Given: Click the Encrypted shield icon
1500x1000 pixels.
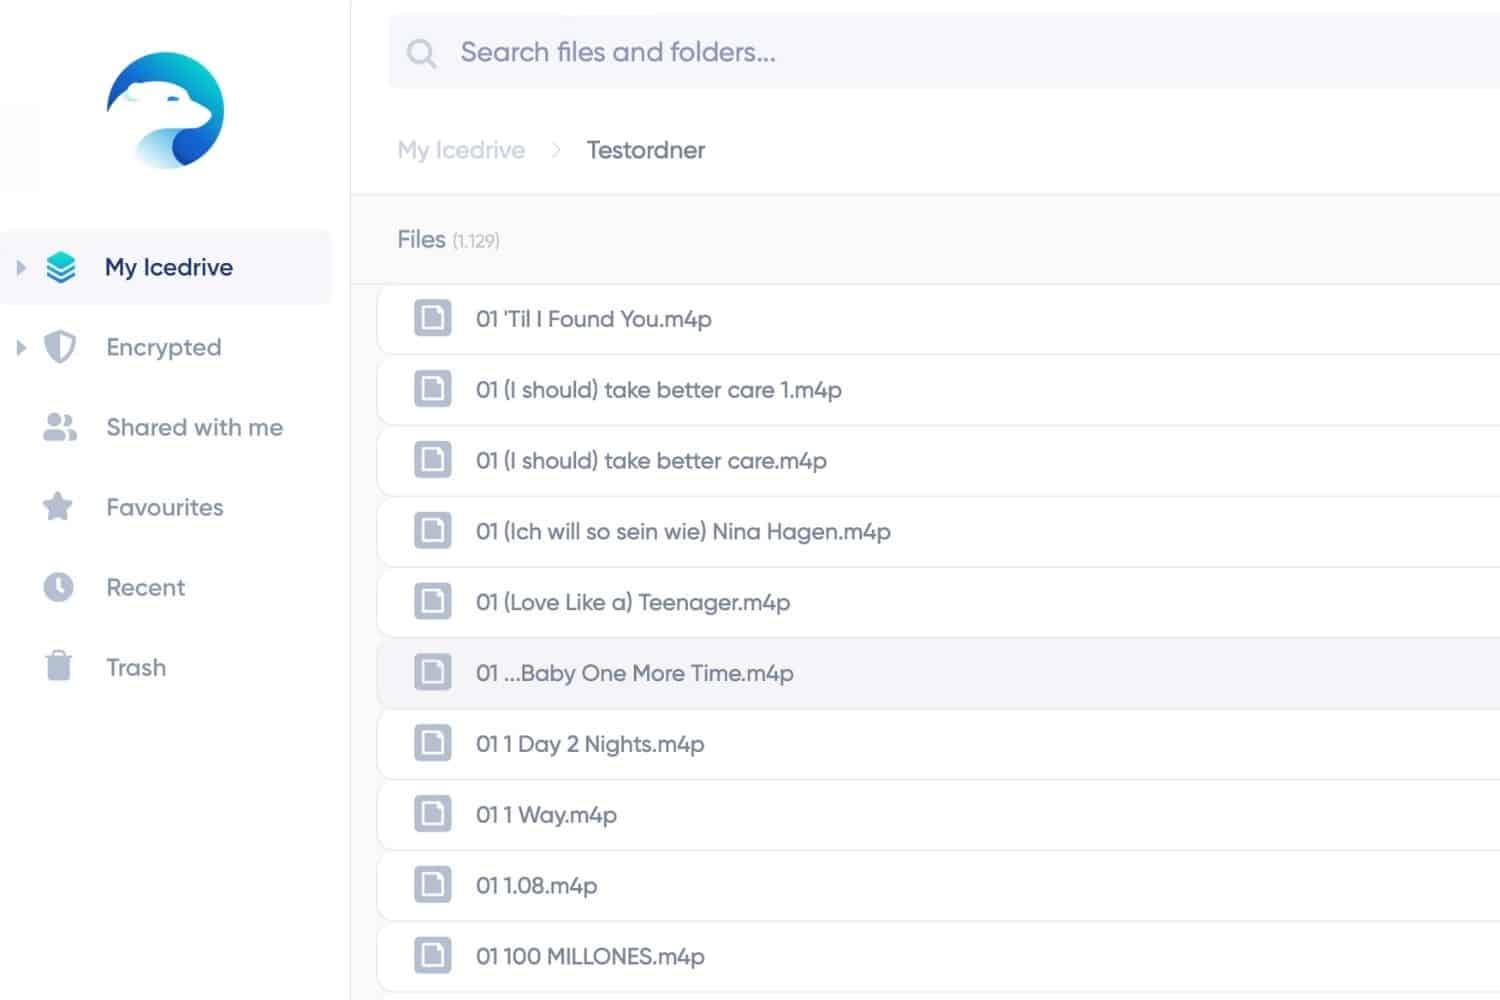Looking at the screenshot, I should (60, 347).
